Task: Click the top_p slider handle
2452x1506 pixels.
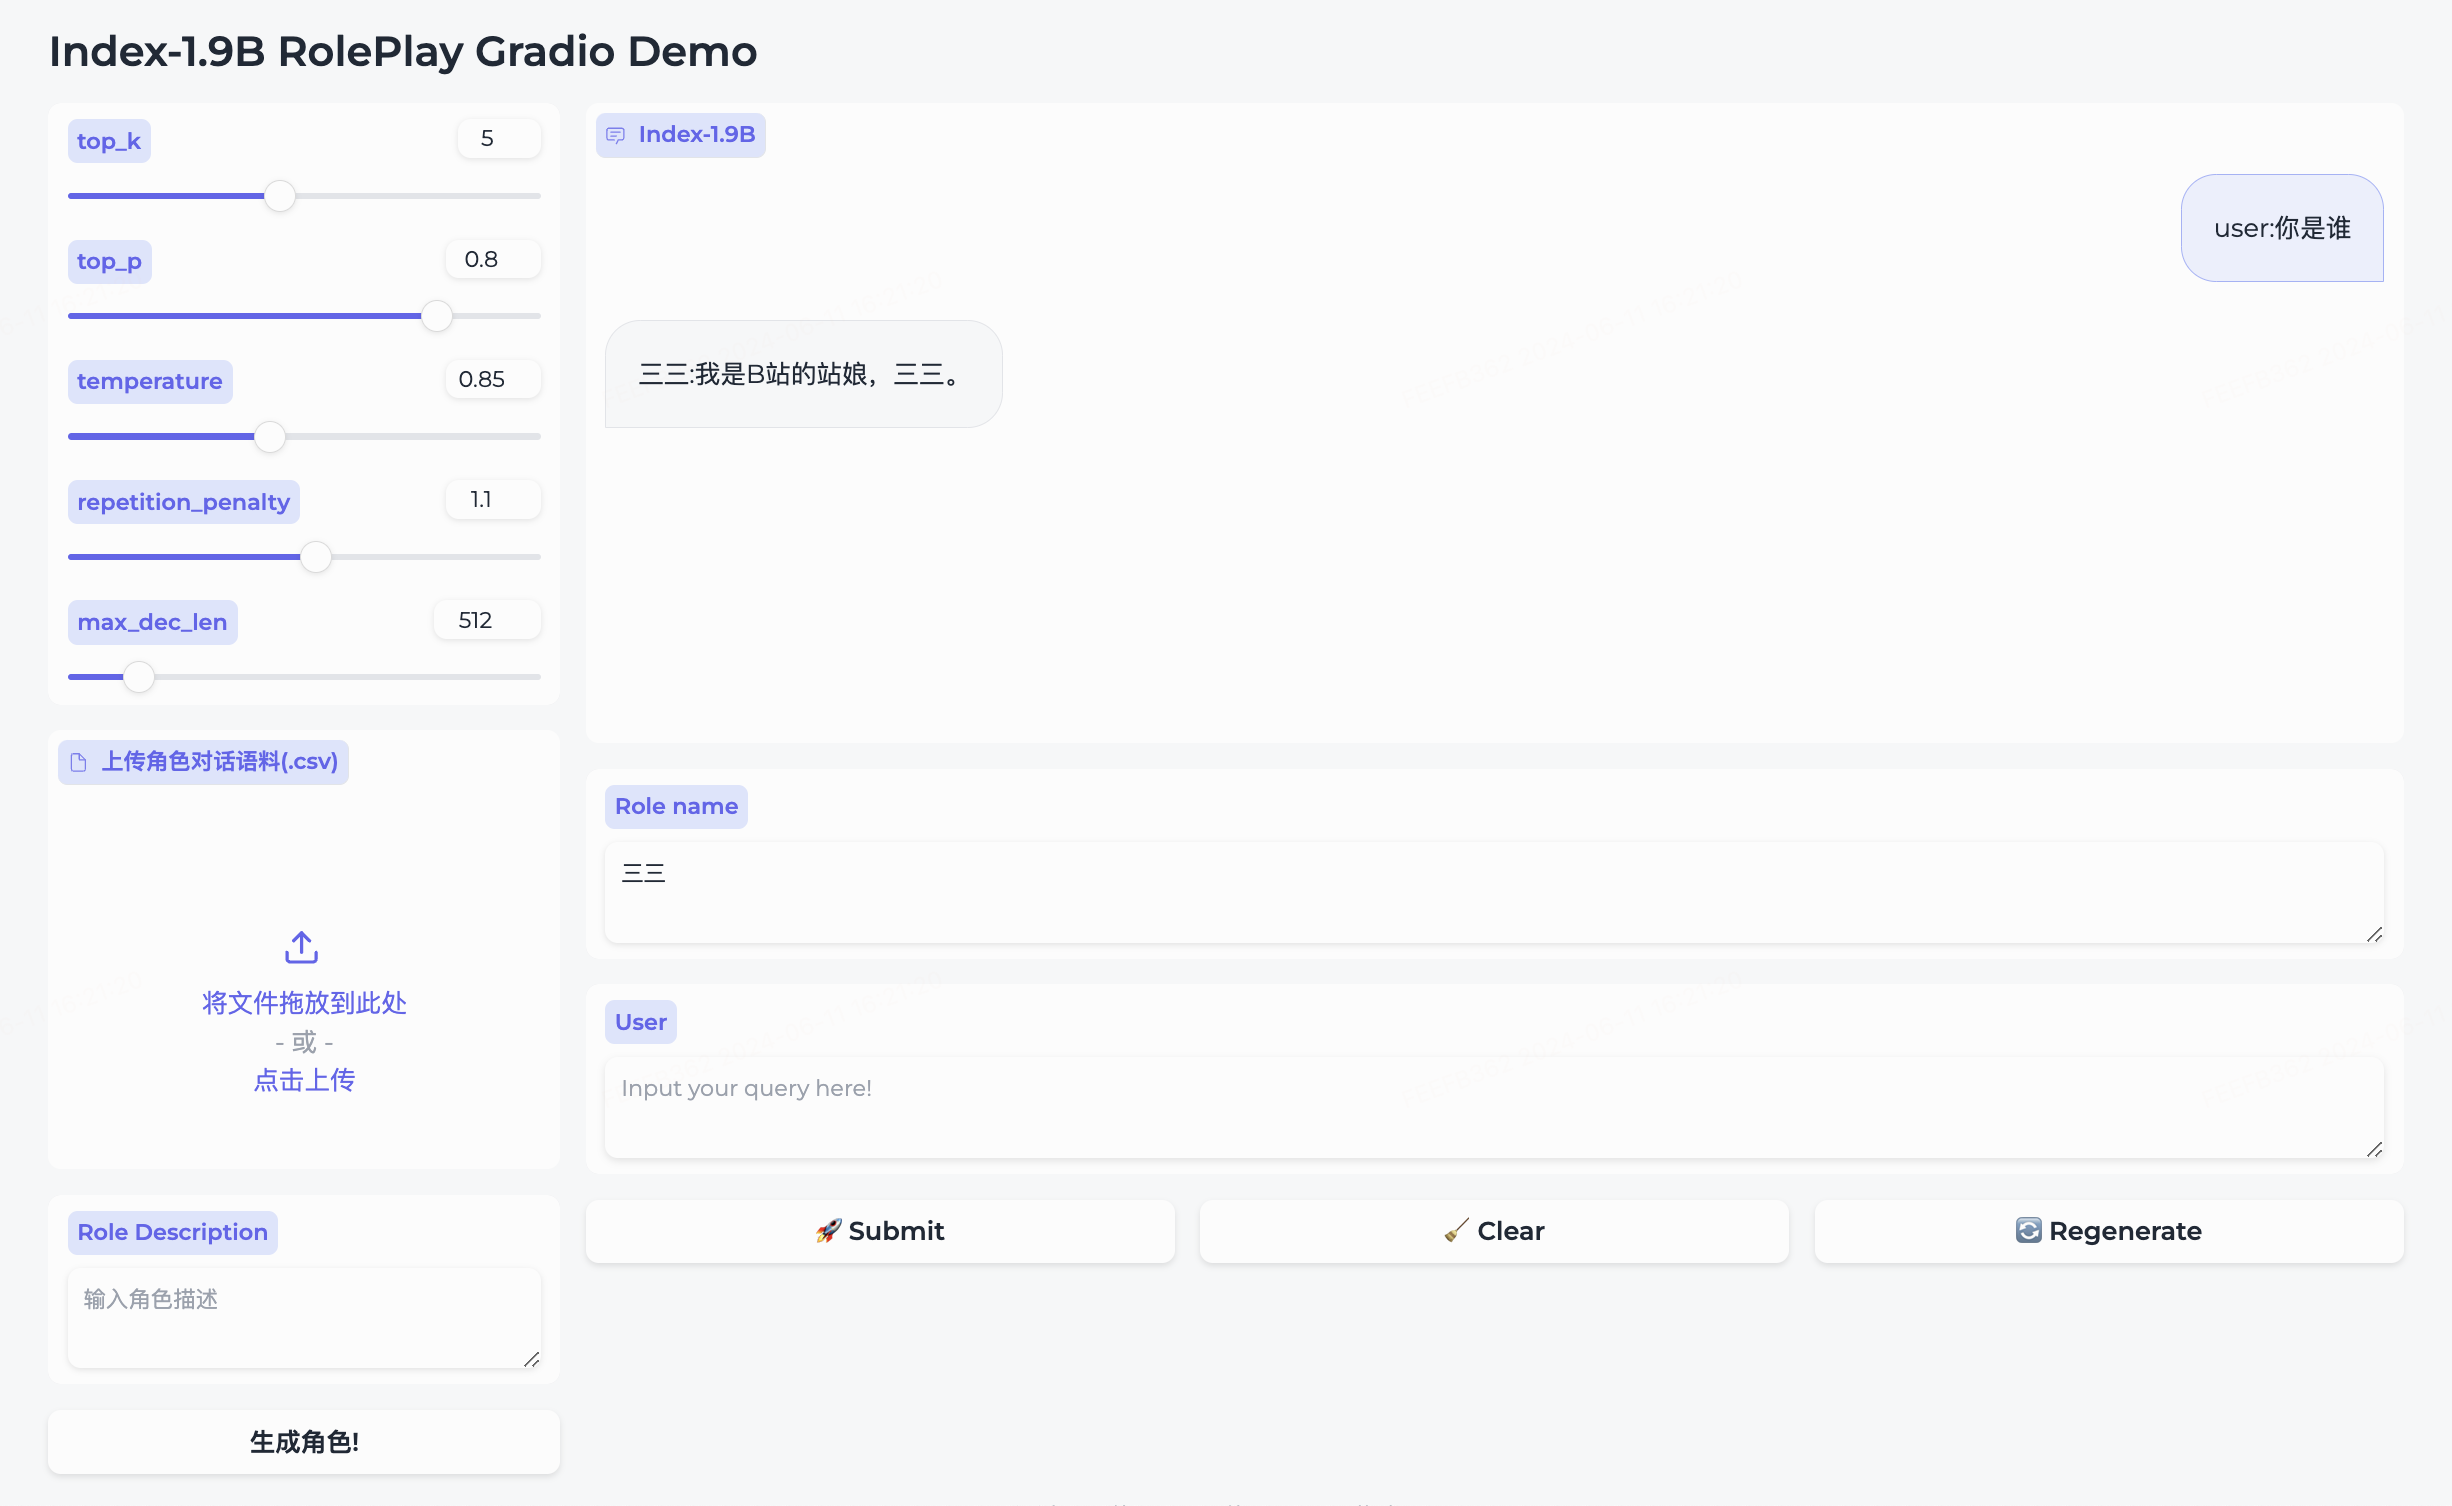Action: (x=437, y=316)
